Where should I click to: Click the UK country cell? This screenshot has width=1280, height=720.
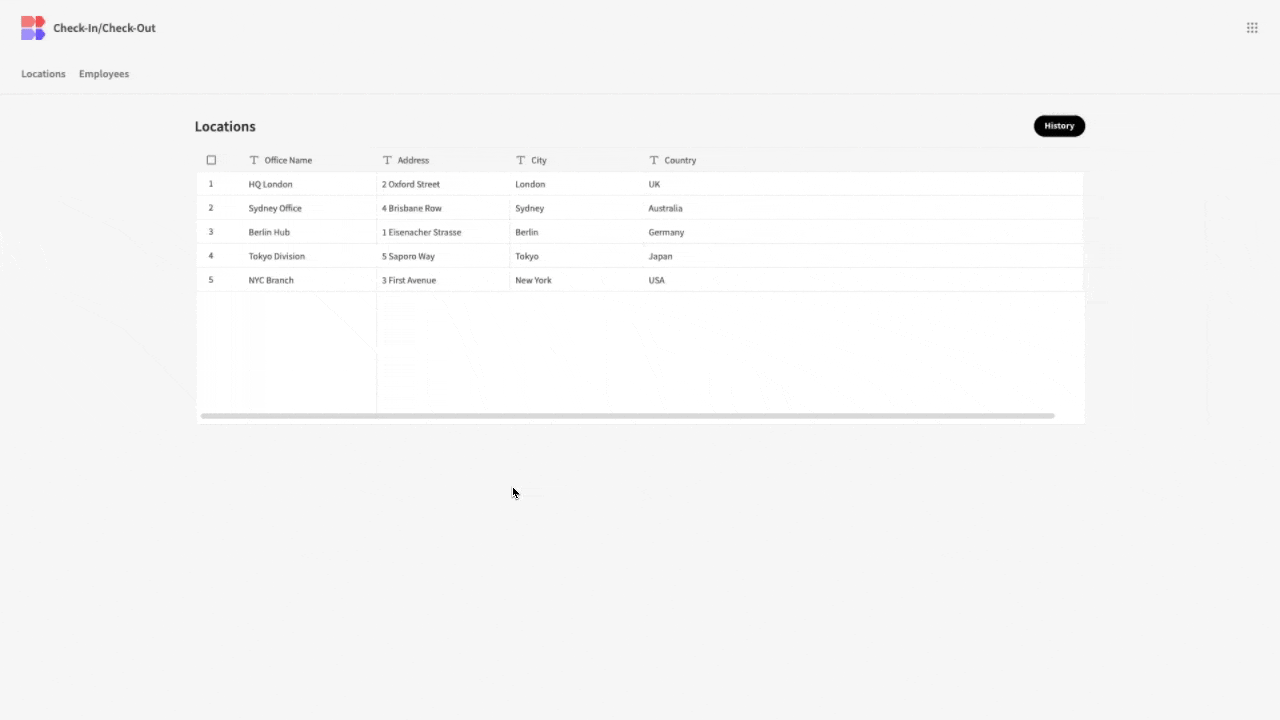tap(709, 184)
